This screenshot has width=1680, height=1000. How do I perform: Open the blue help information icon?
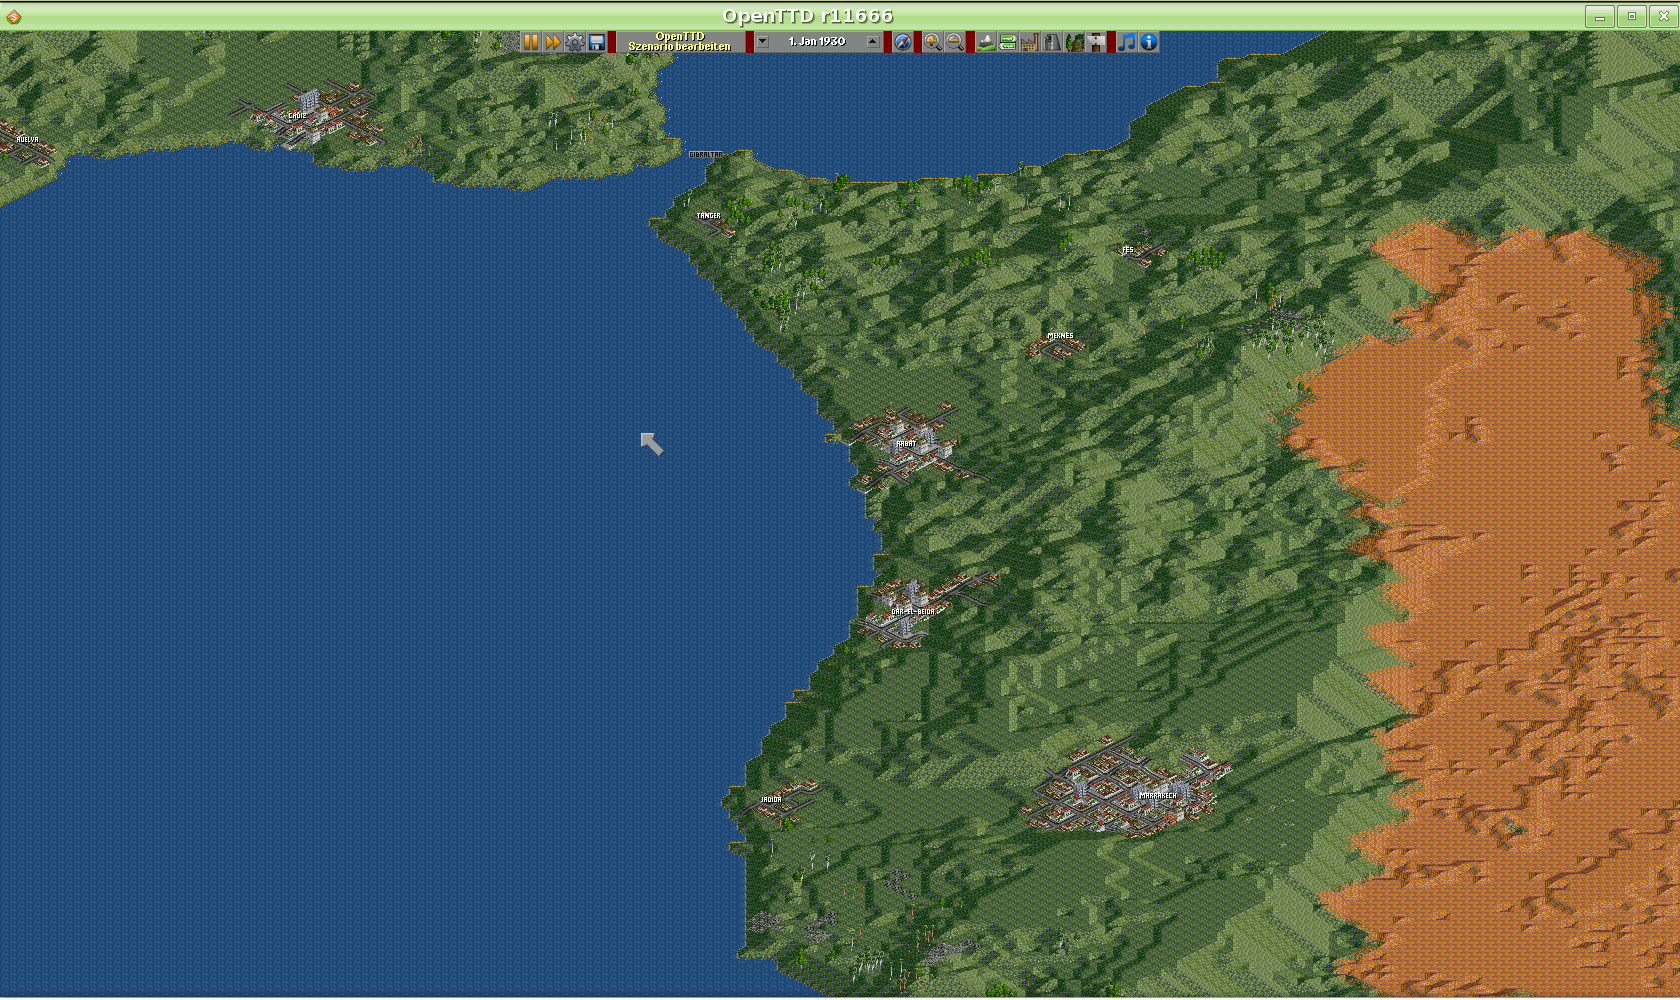point(1149,42)
